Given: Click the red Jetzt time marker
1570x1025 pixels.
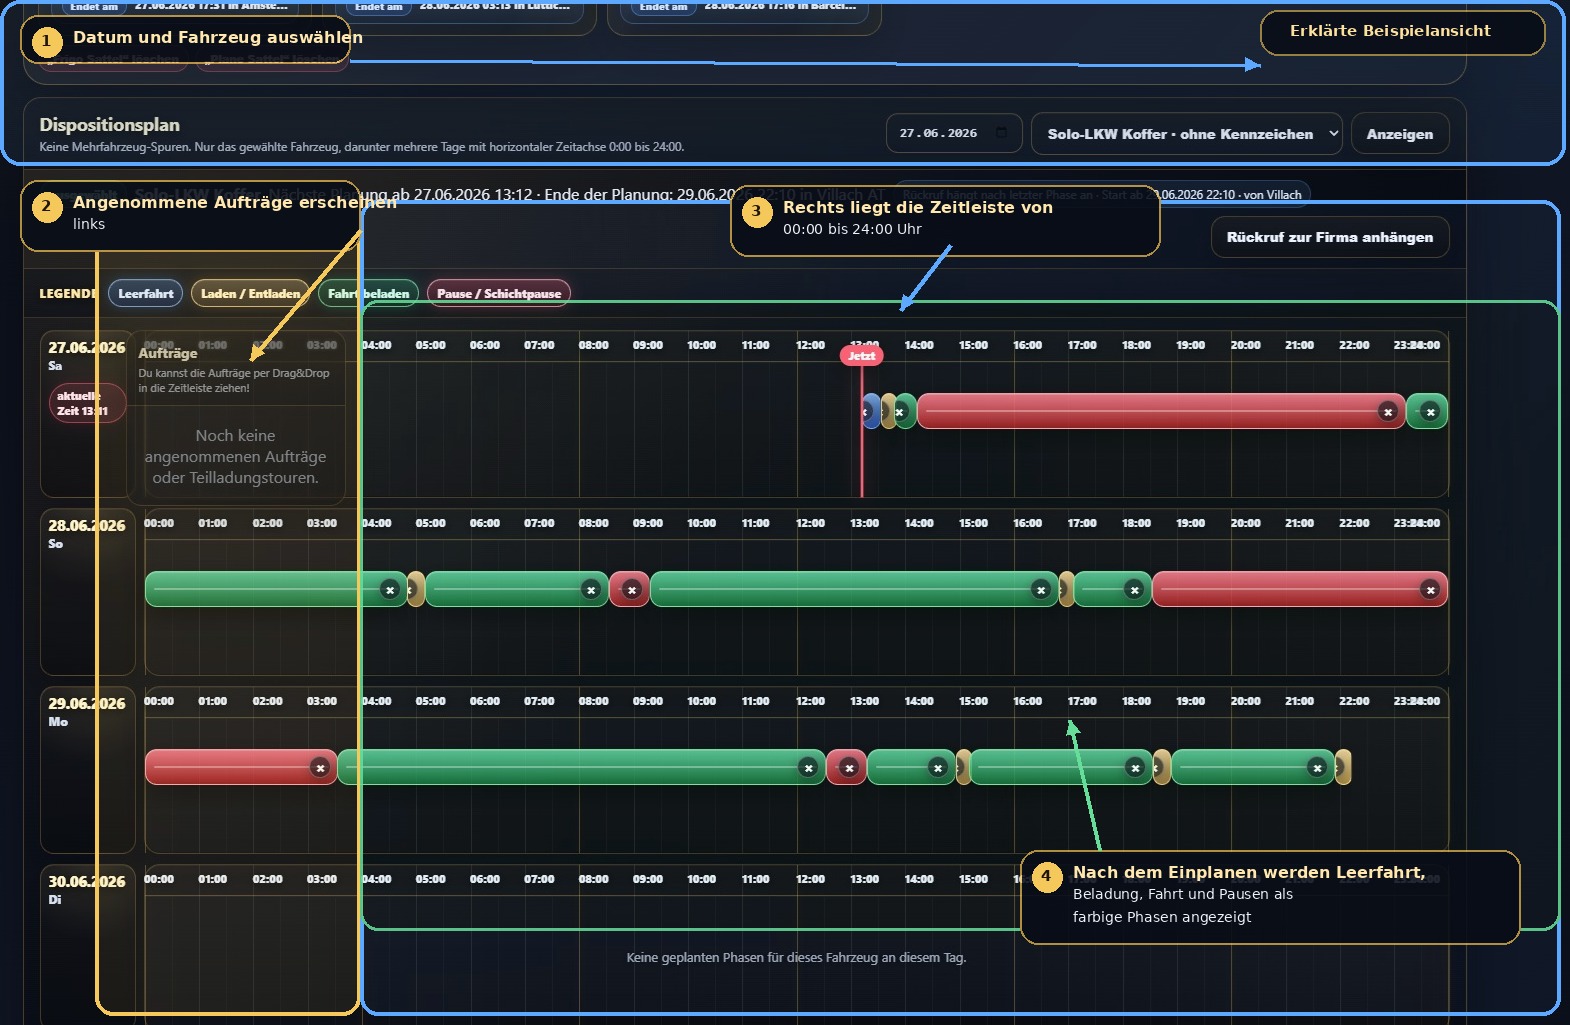Looking at the screenshot, I should coord(862,356).
